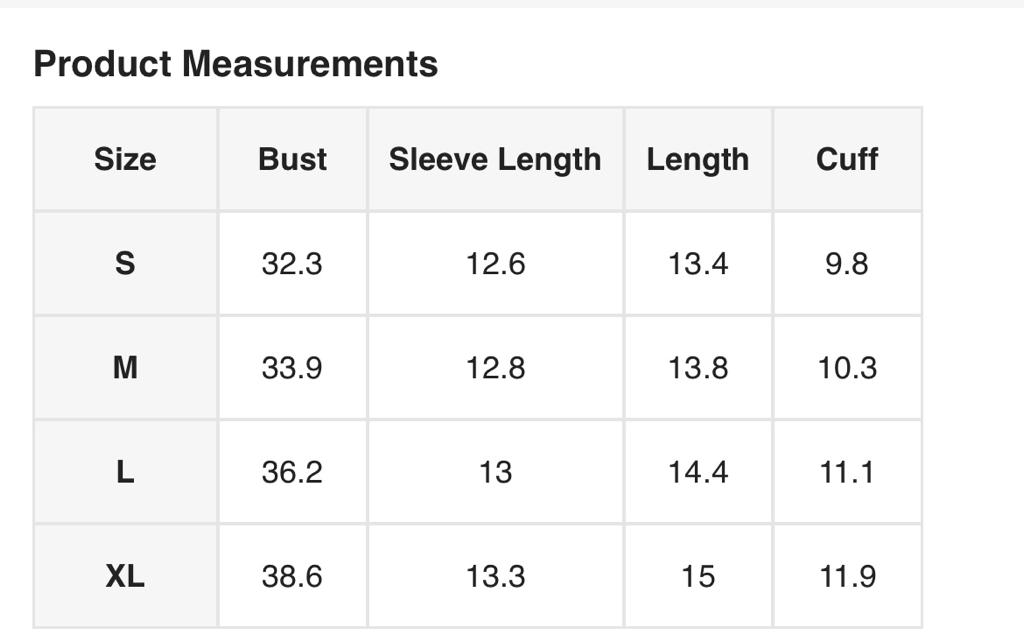
Task: Select cuff value 11.9 for size XL
Action: point(847,576)
